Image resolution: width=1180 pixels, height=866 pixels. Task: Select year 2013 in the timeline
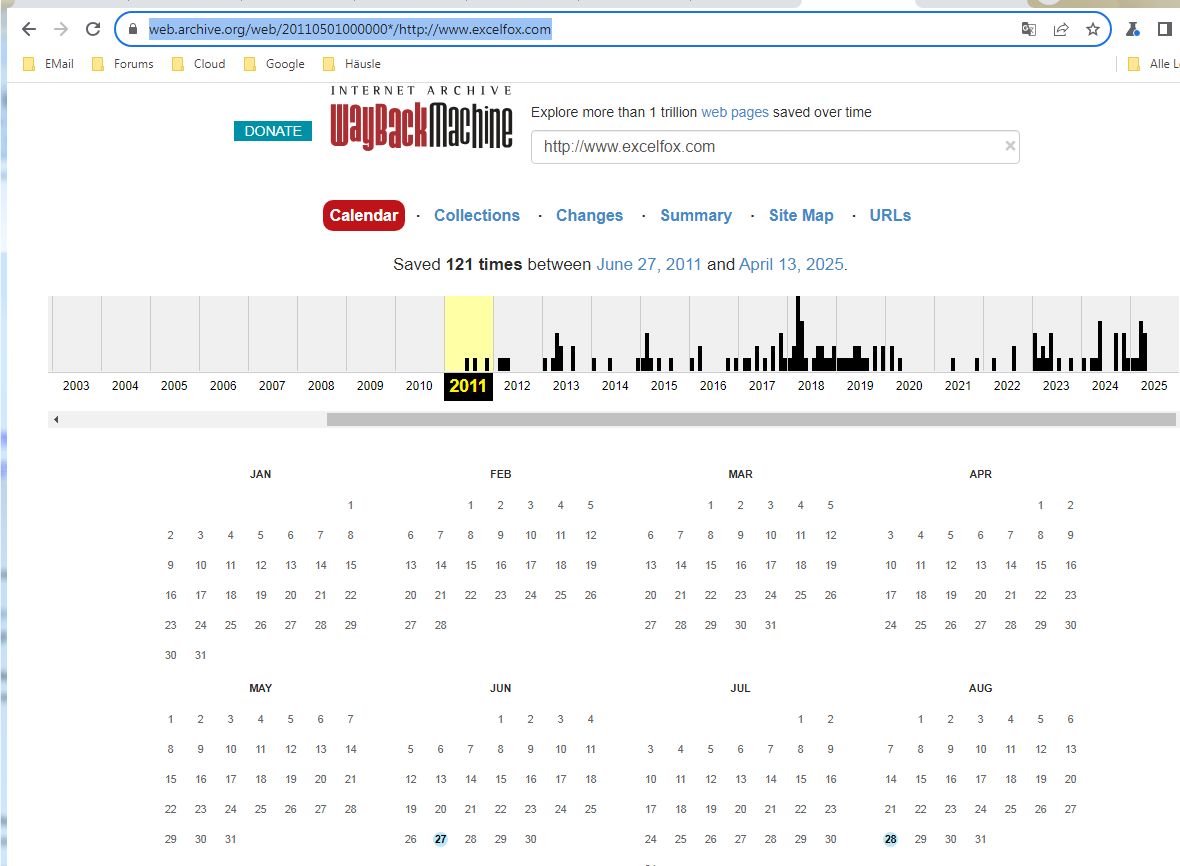(x=566, y=385)
